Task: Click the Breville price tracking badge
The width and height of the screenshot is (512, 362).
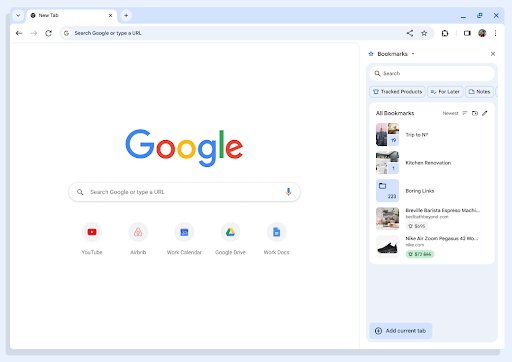Action: click(x=417, y=226)
